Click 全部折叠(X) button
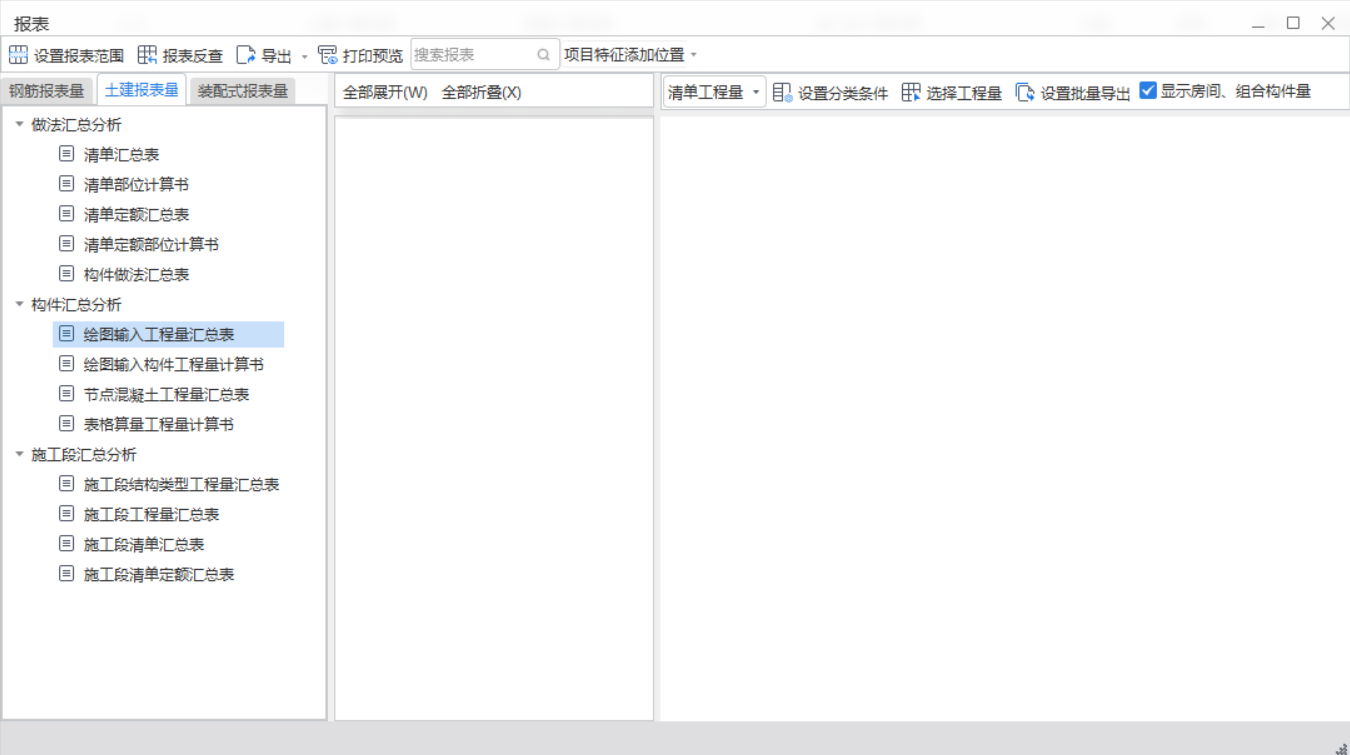1350x755 pixels. click(481, 92)
